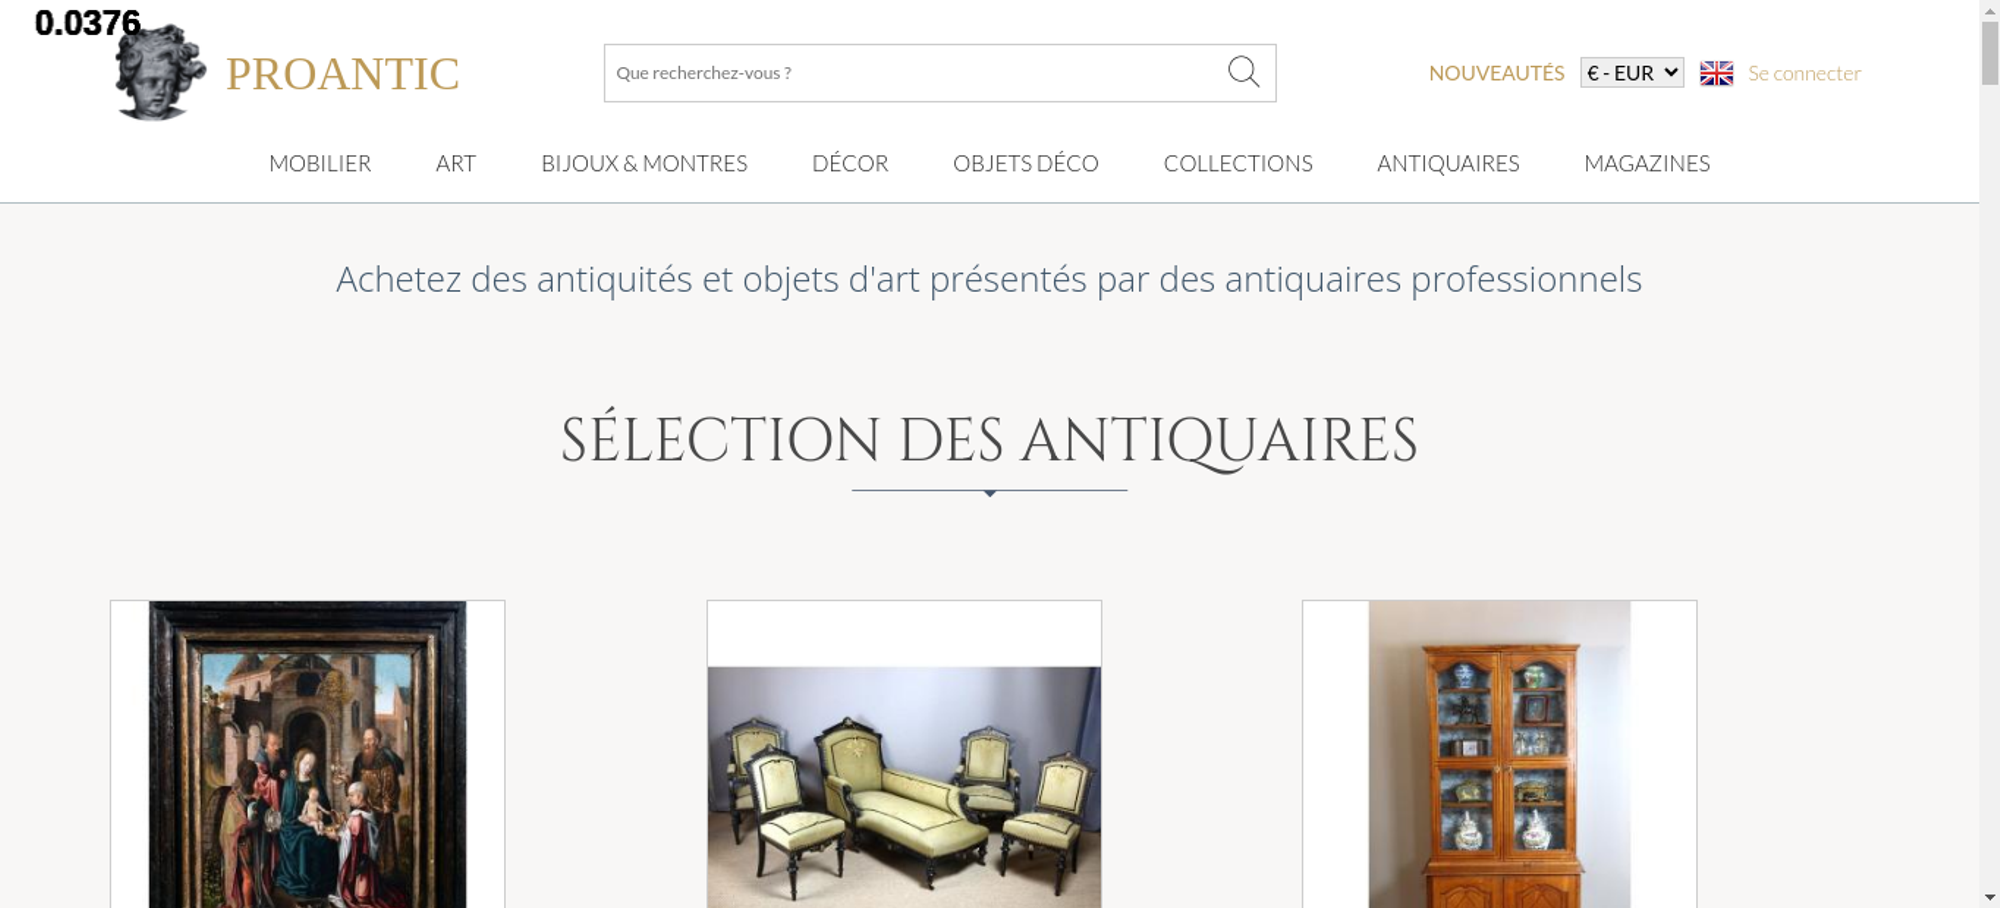Open the € - EUR currency dropdown

tap(1632, 73)
